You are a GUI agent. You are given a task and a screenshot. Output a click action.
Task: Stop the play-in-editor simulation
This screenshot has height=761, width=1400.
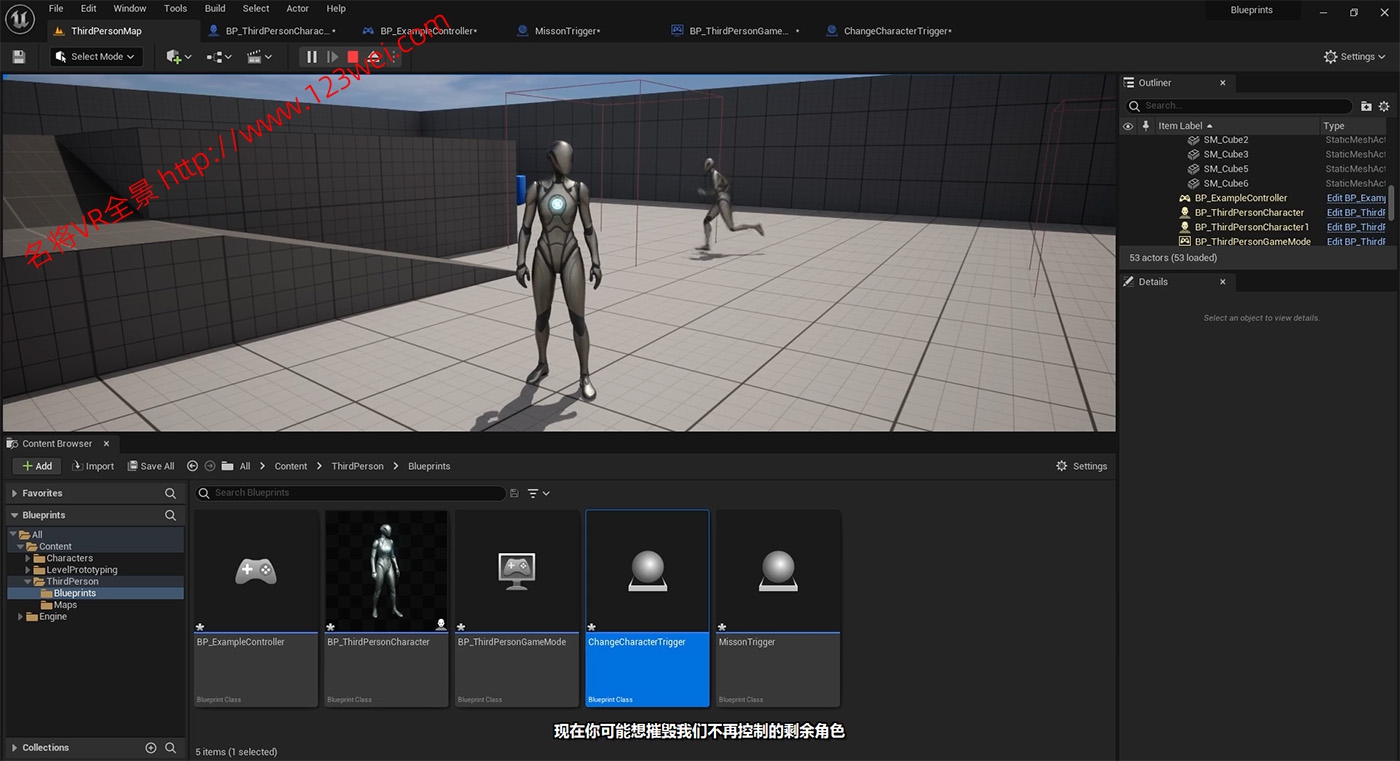[x=353, y=57]
